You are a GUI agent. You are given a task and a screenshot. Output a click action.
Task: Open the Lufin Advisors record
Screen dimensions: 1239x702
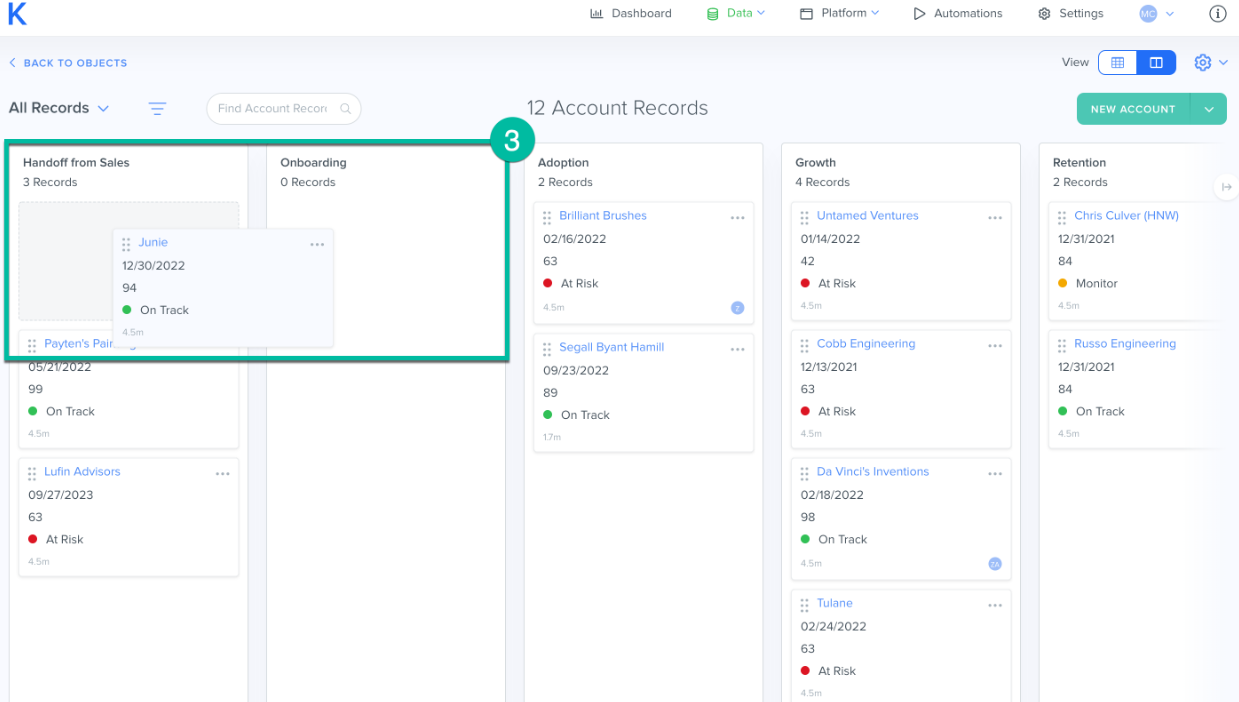tap(82, 471)
